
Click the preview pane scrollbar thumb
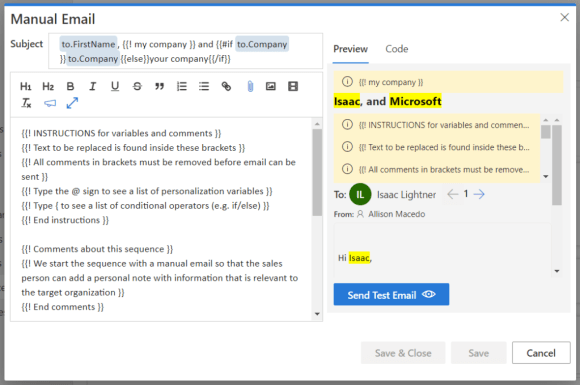557,165
